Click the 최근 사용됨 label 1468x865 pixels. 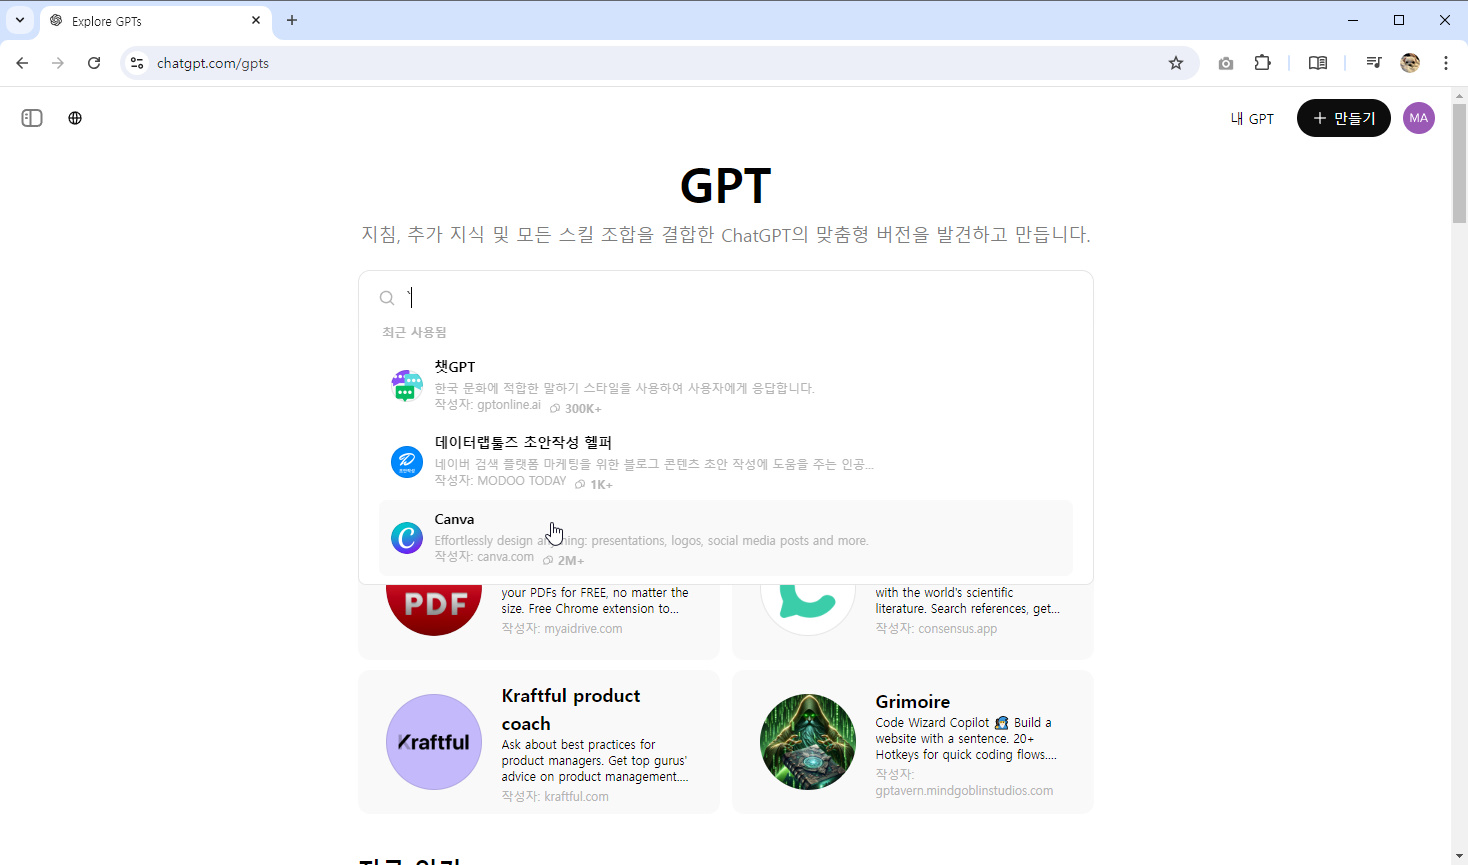(x=414, y=332)
